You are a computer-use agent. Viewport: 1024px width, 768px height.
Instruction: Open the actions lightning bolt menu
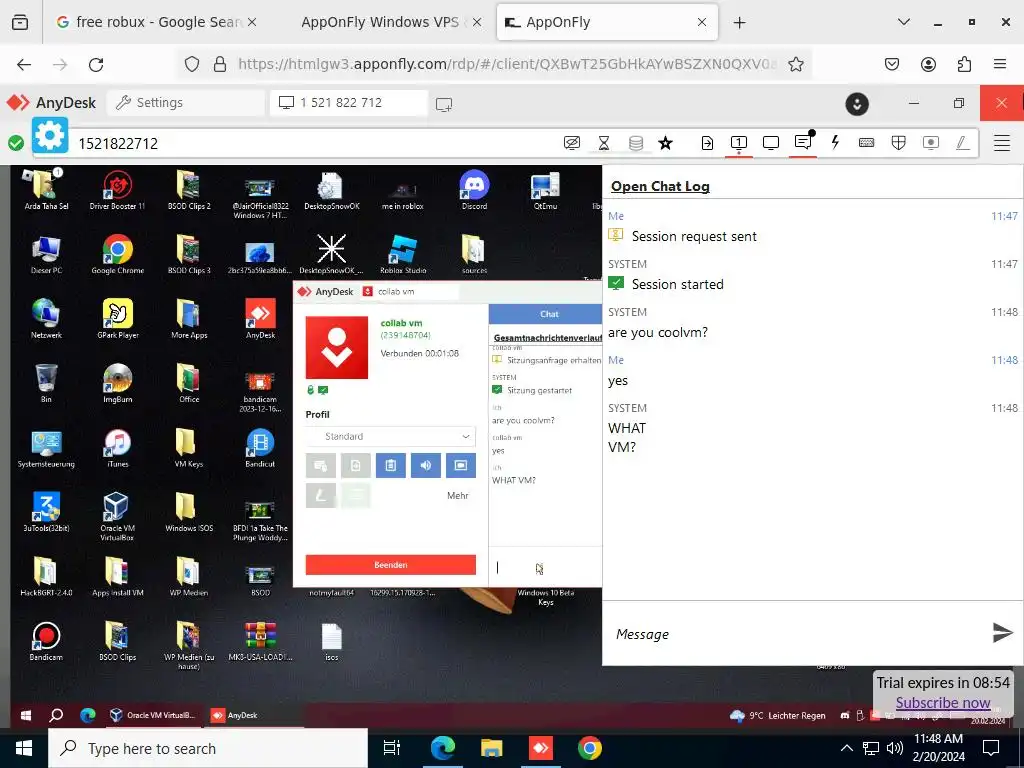point(835,143)
